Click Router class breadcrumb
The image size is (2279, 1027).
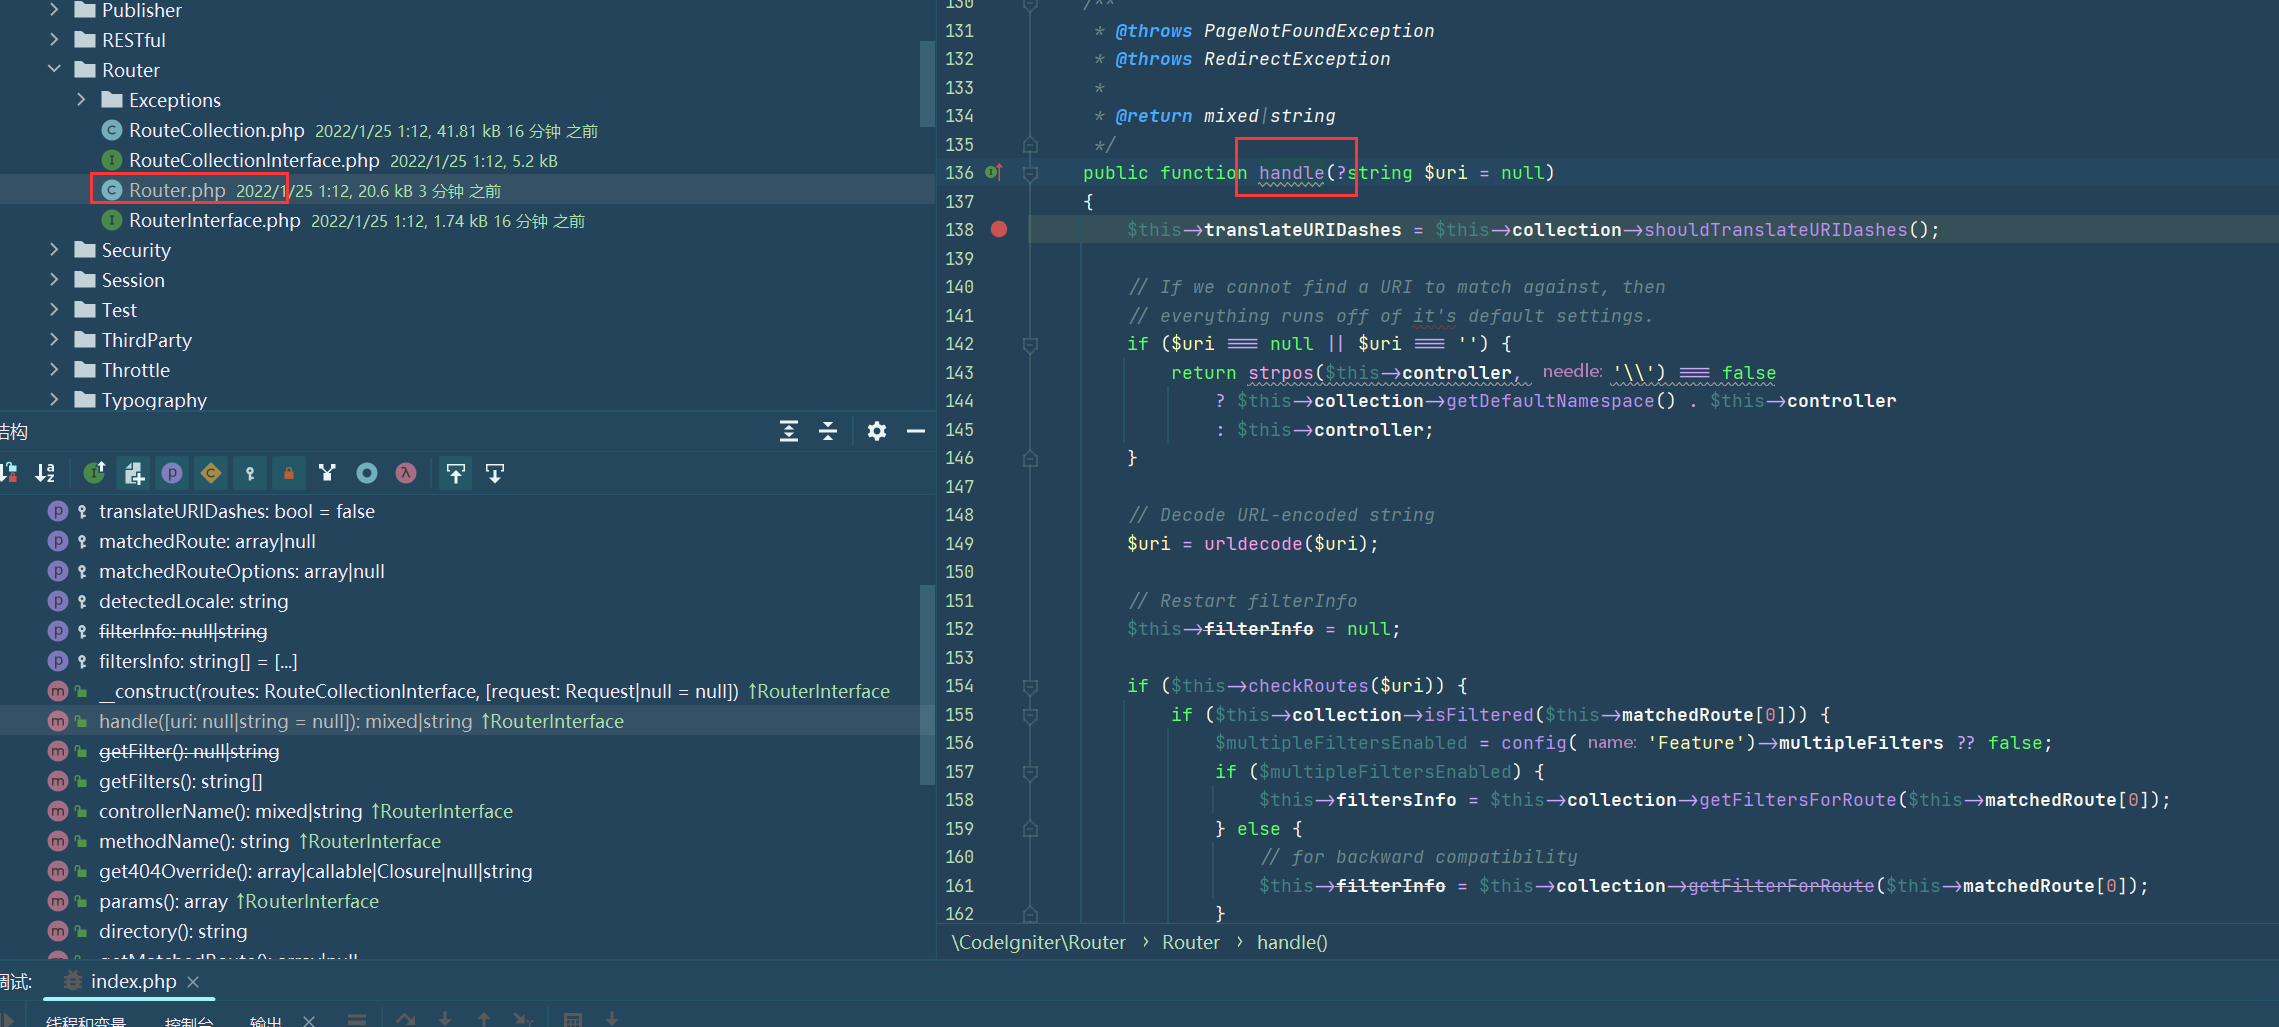coord(1190,942)
